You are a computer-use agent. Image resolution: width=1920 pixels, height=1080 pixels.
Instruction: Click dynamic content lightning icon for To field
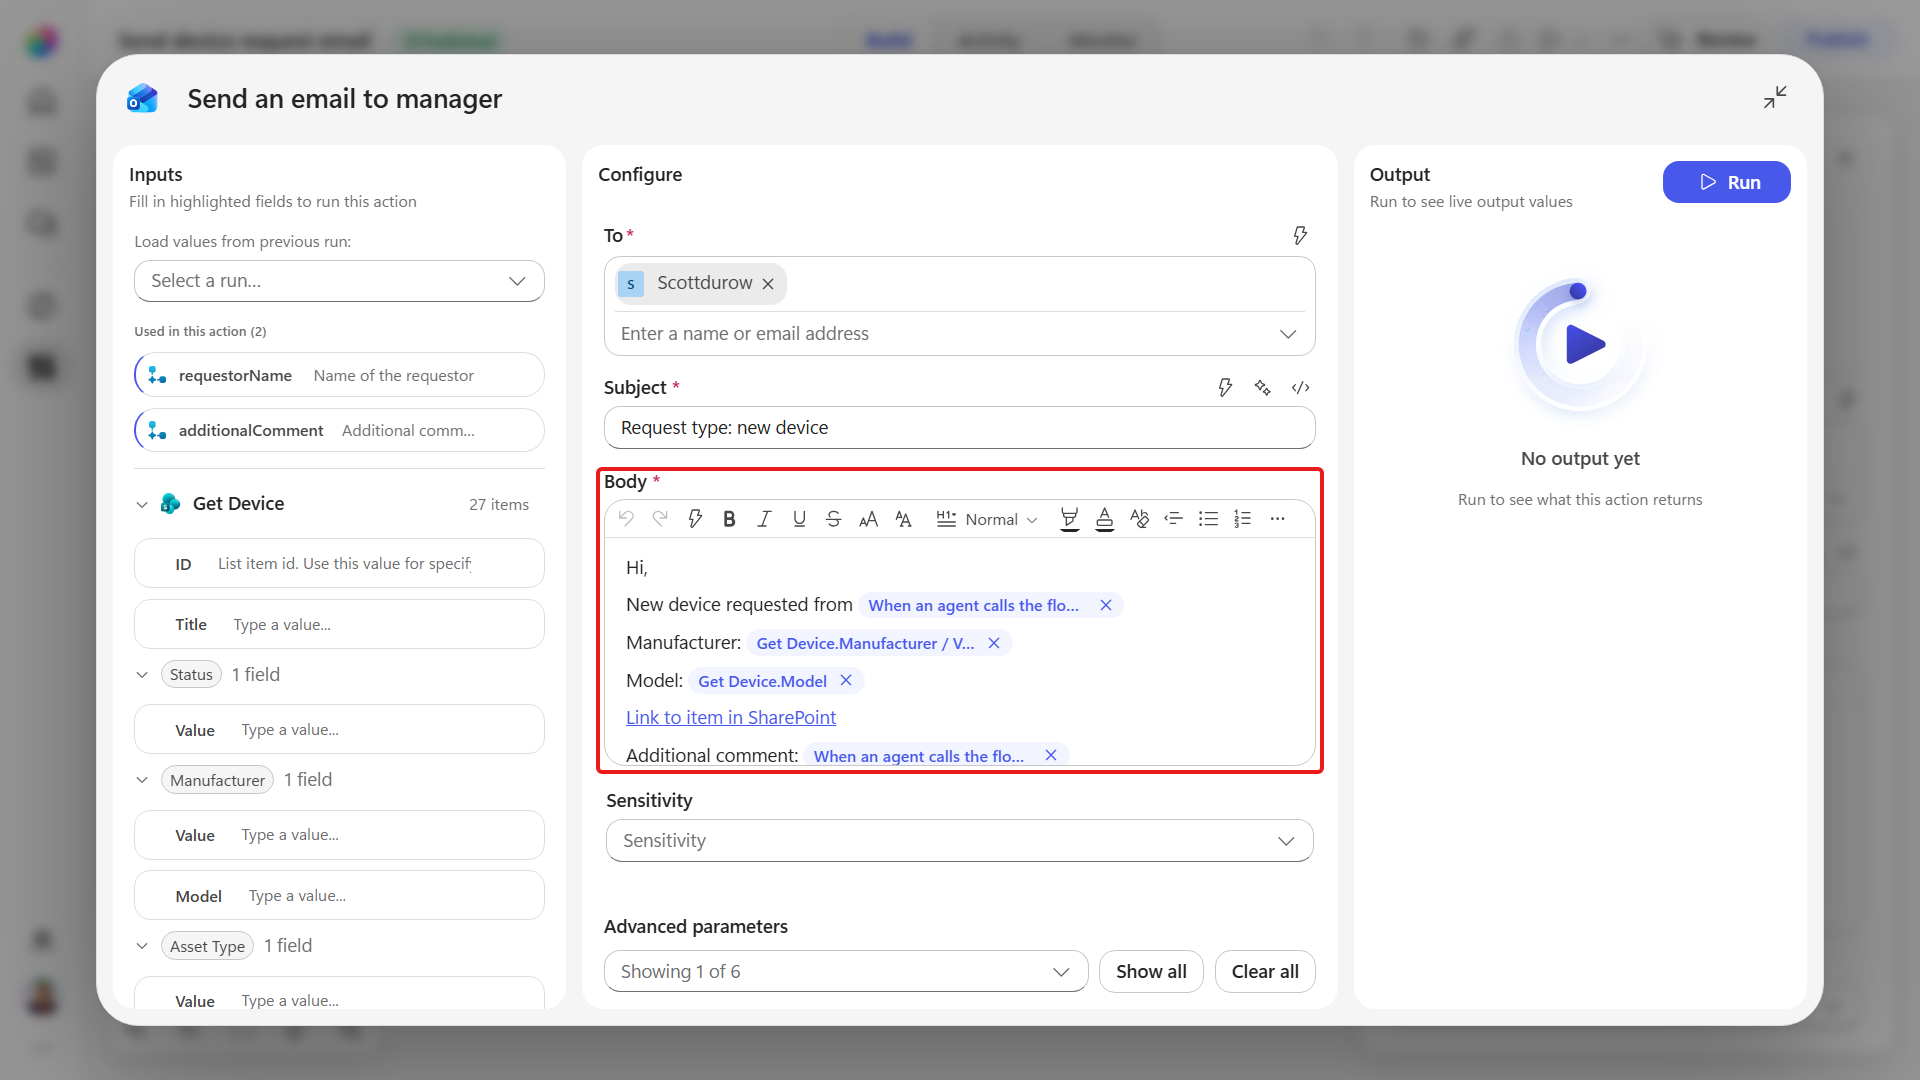(1300, 235)
